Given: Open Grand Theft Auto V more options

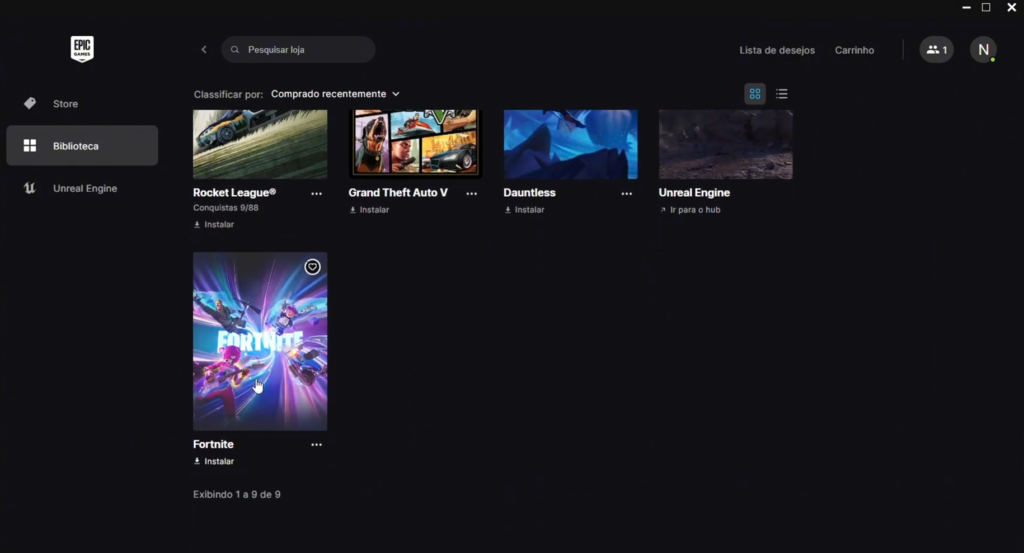Looking at the screenshot, I should coord(471,193).
